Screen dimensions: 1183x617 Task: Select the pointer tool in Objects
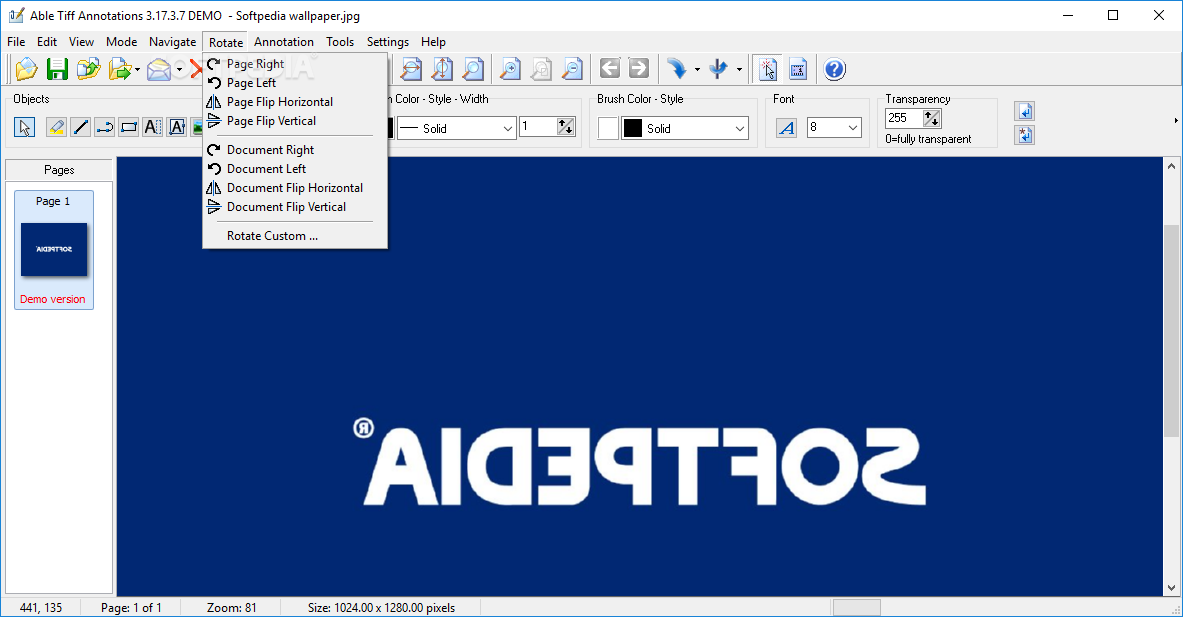(x=24, y=127)
